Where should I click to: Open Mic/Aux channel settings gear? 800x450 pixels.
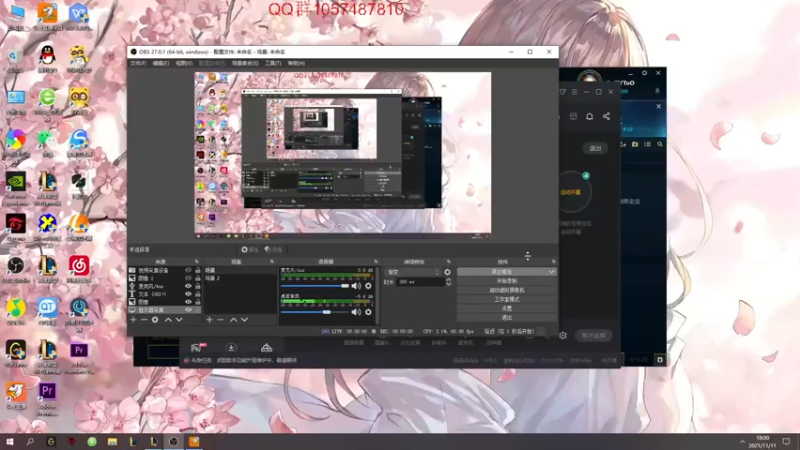pyautogui.click(x=368, y=286)
